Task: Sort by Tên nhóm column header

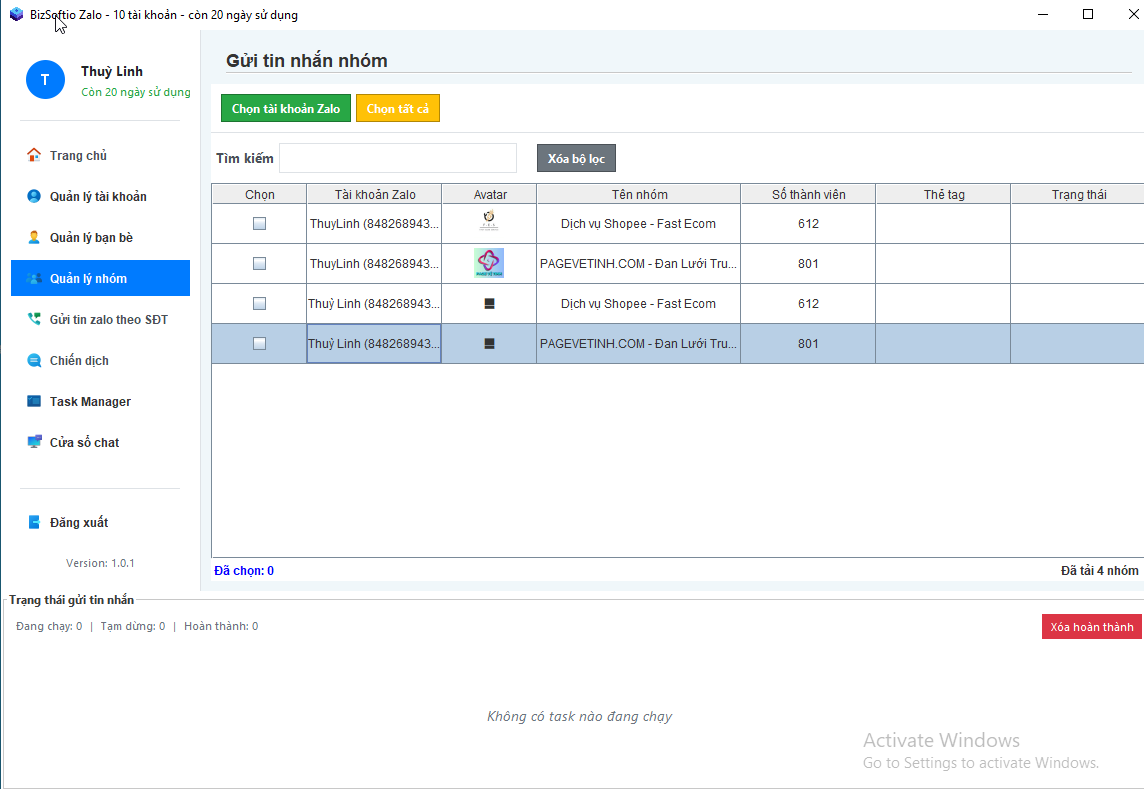Action: [639, 194]
